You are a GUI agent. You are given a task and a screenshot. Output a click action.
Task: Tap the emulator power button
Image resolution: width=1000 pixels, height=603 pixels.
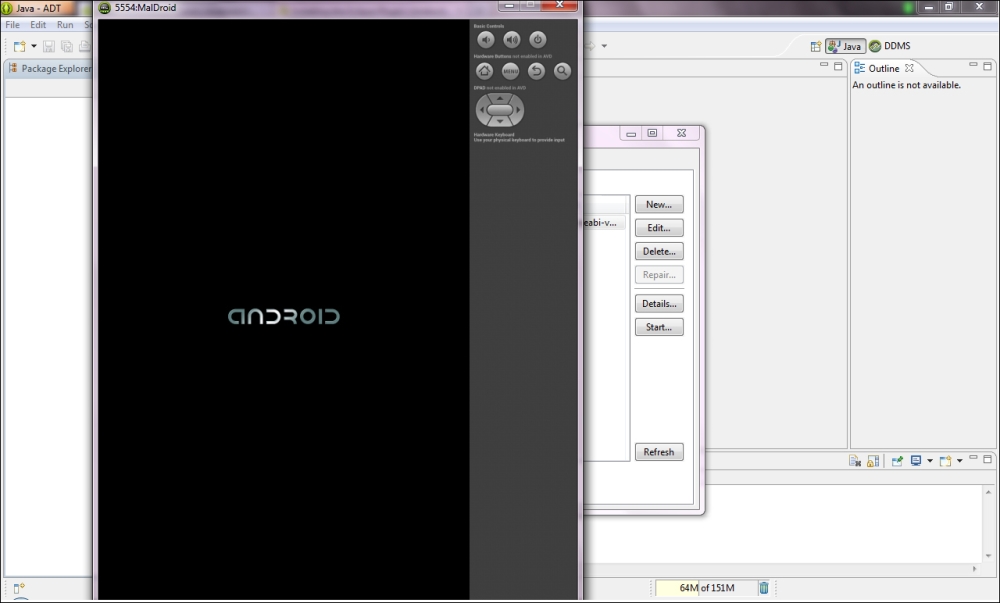(x=538, y=40)
